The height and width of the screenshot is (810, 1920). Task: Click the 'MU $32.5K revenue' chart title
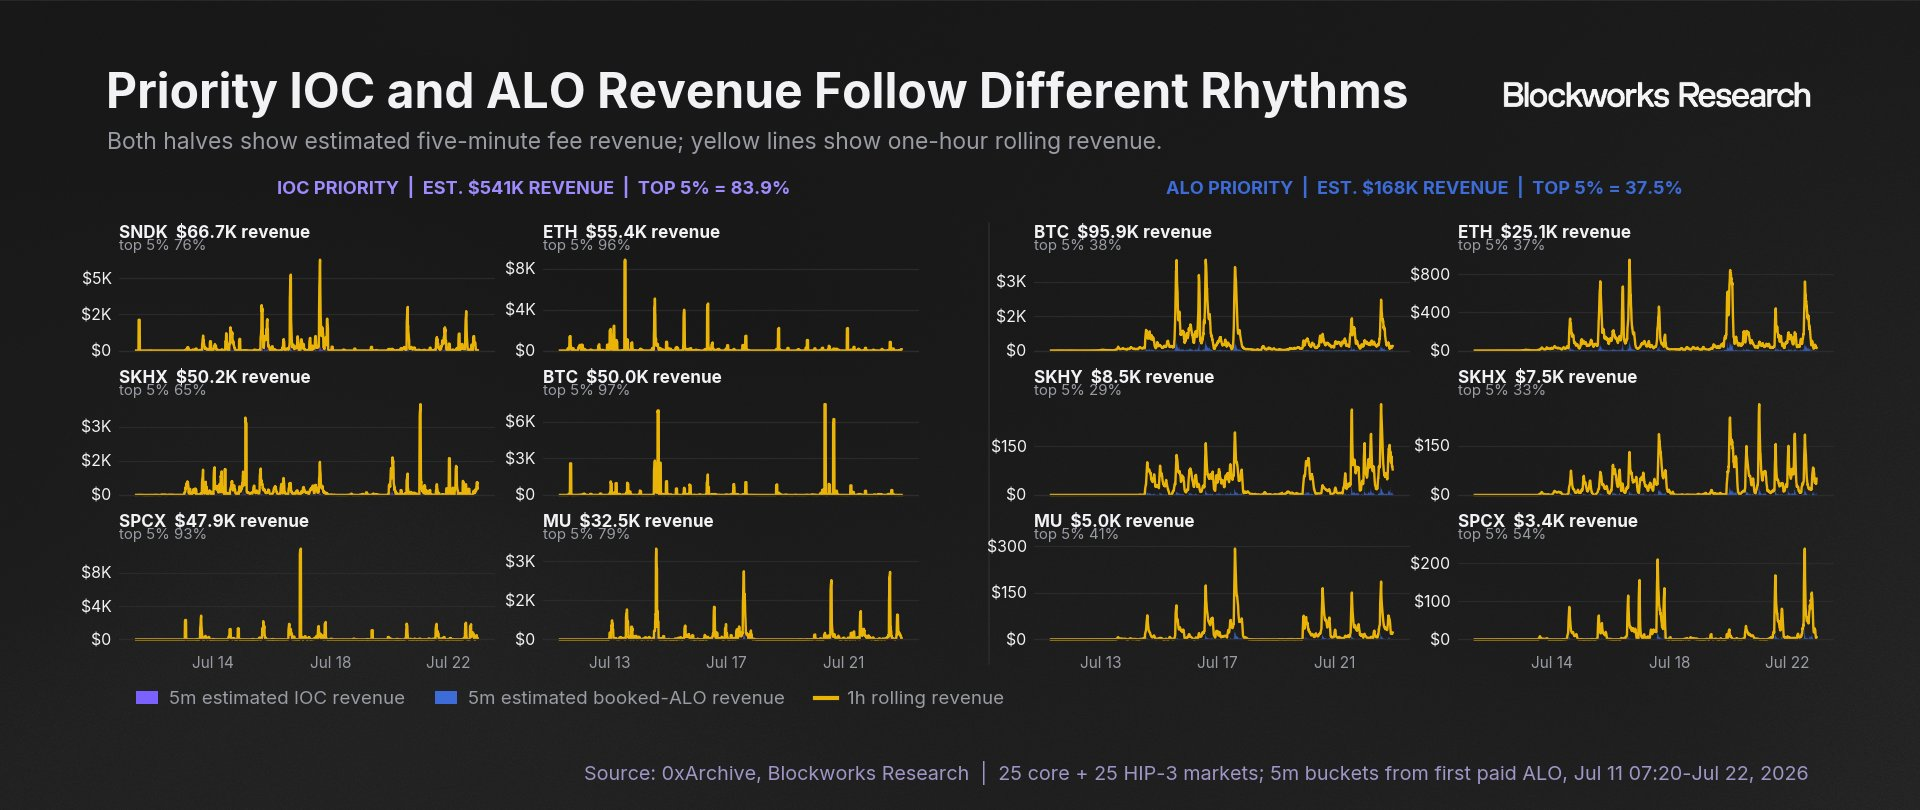click(x=628, y=520)
